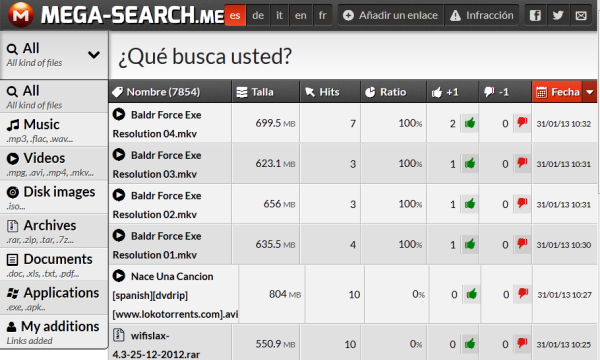Switch language to German (de)
Viewport: 600px width, 360px height.
258,15
